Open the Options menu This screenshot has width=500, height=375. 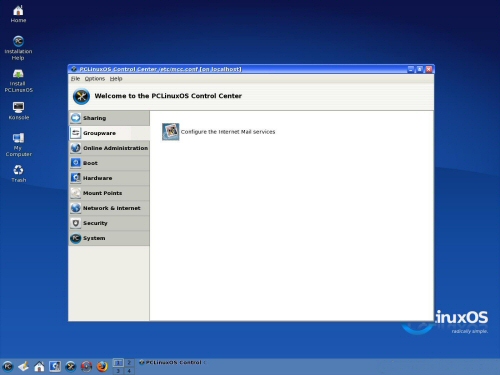point(95,79)
